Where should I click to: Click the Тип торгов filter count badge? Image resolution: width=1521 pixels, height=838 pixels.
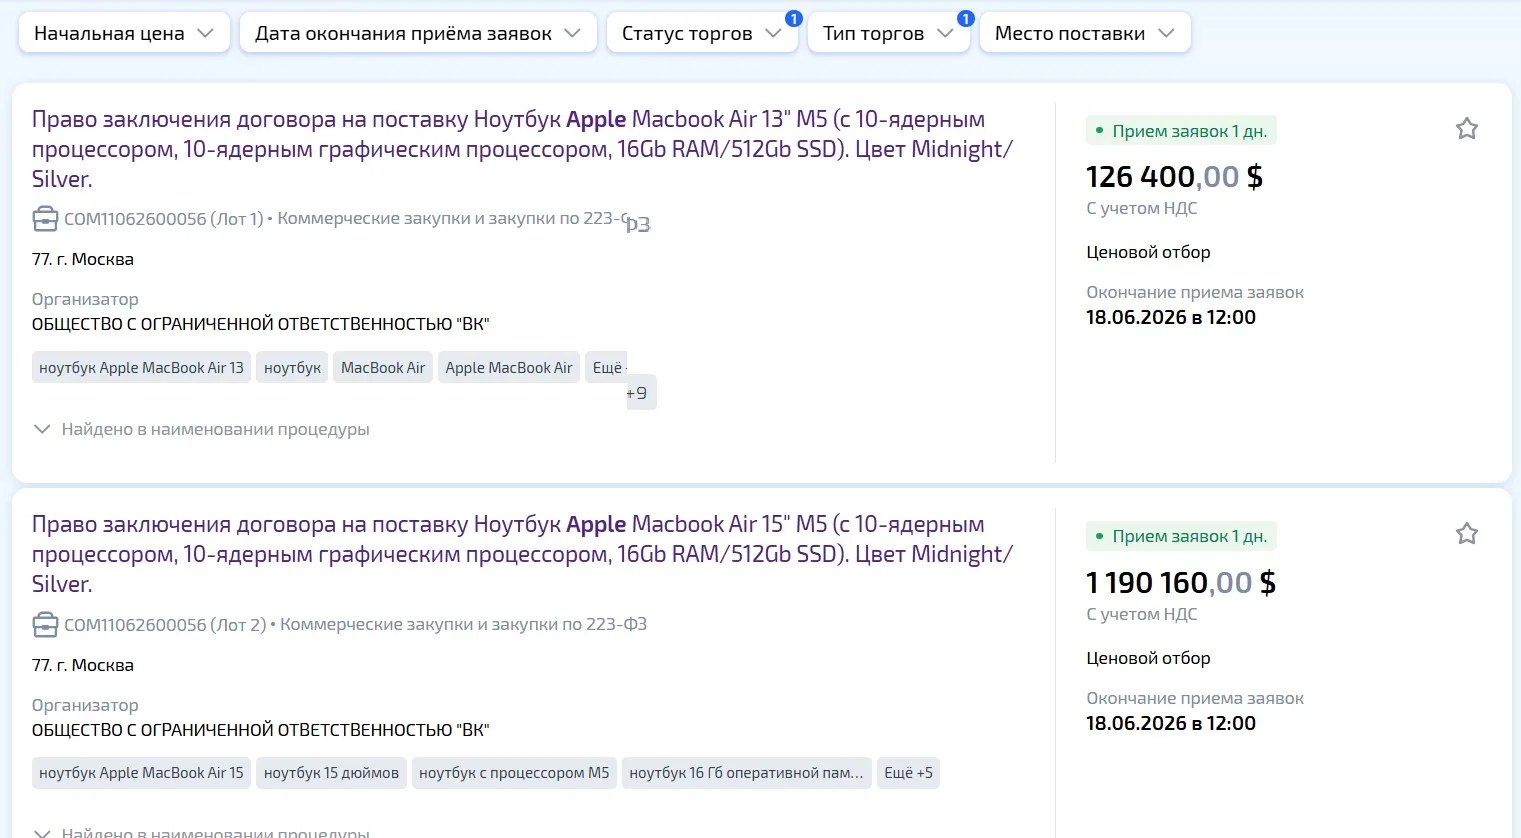pyautogui.click(x=966, y=18)
